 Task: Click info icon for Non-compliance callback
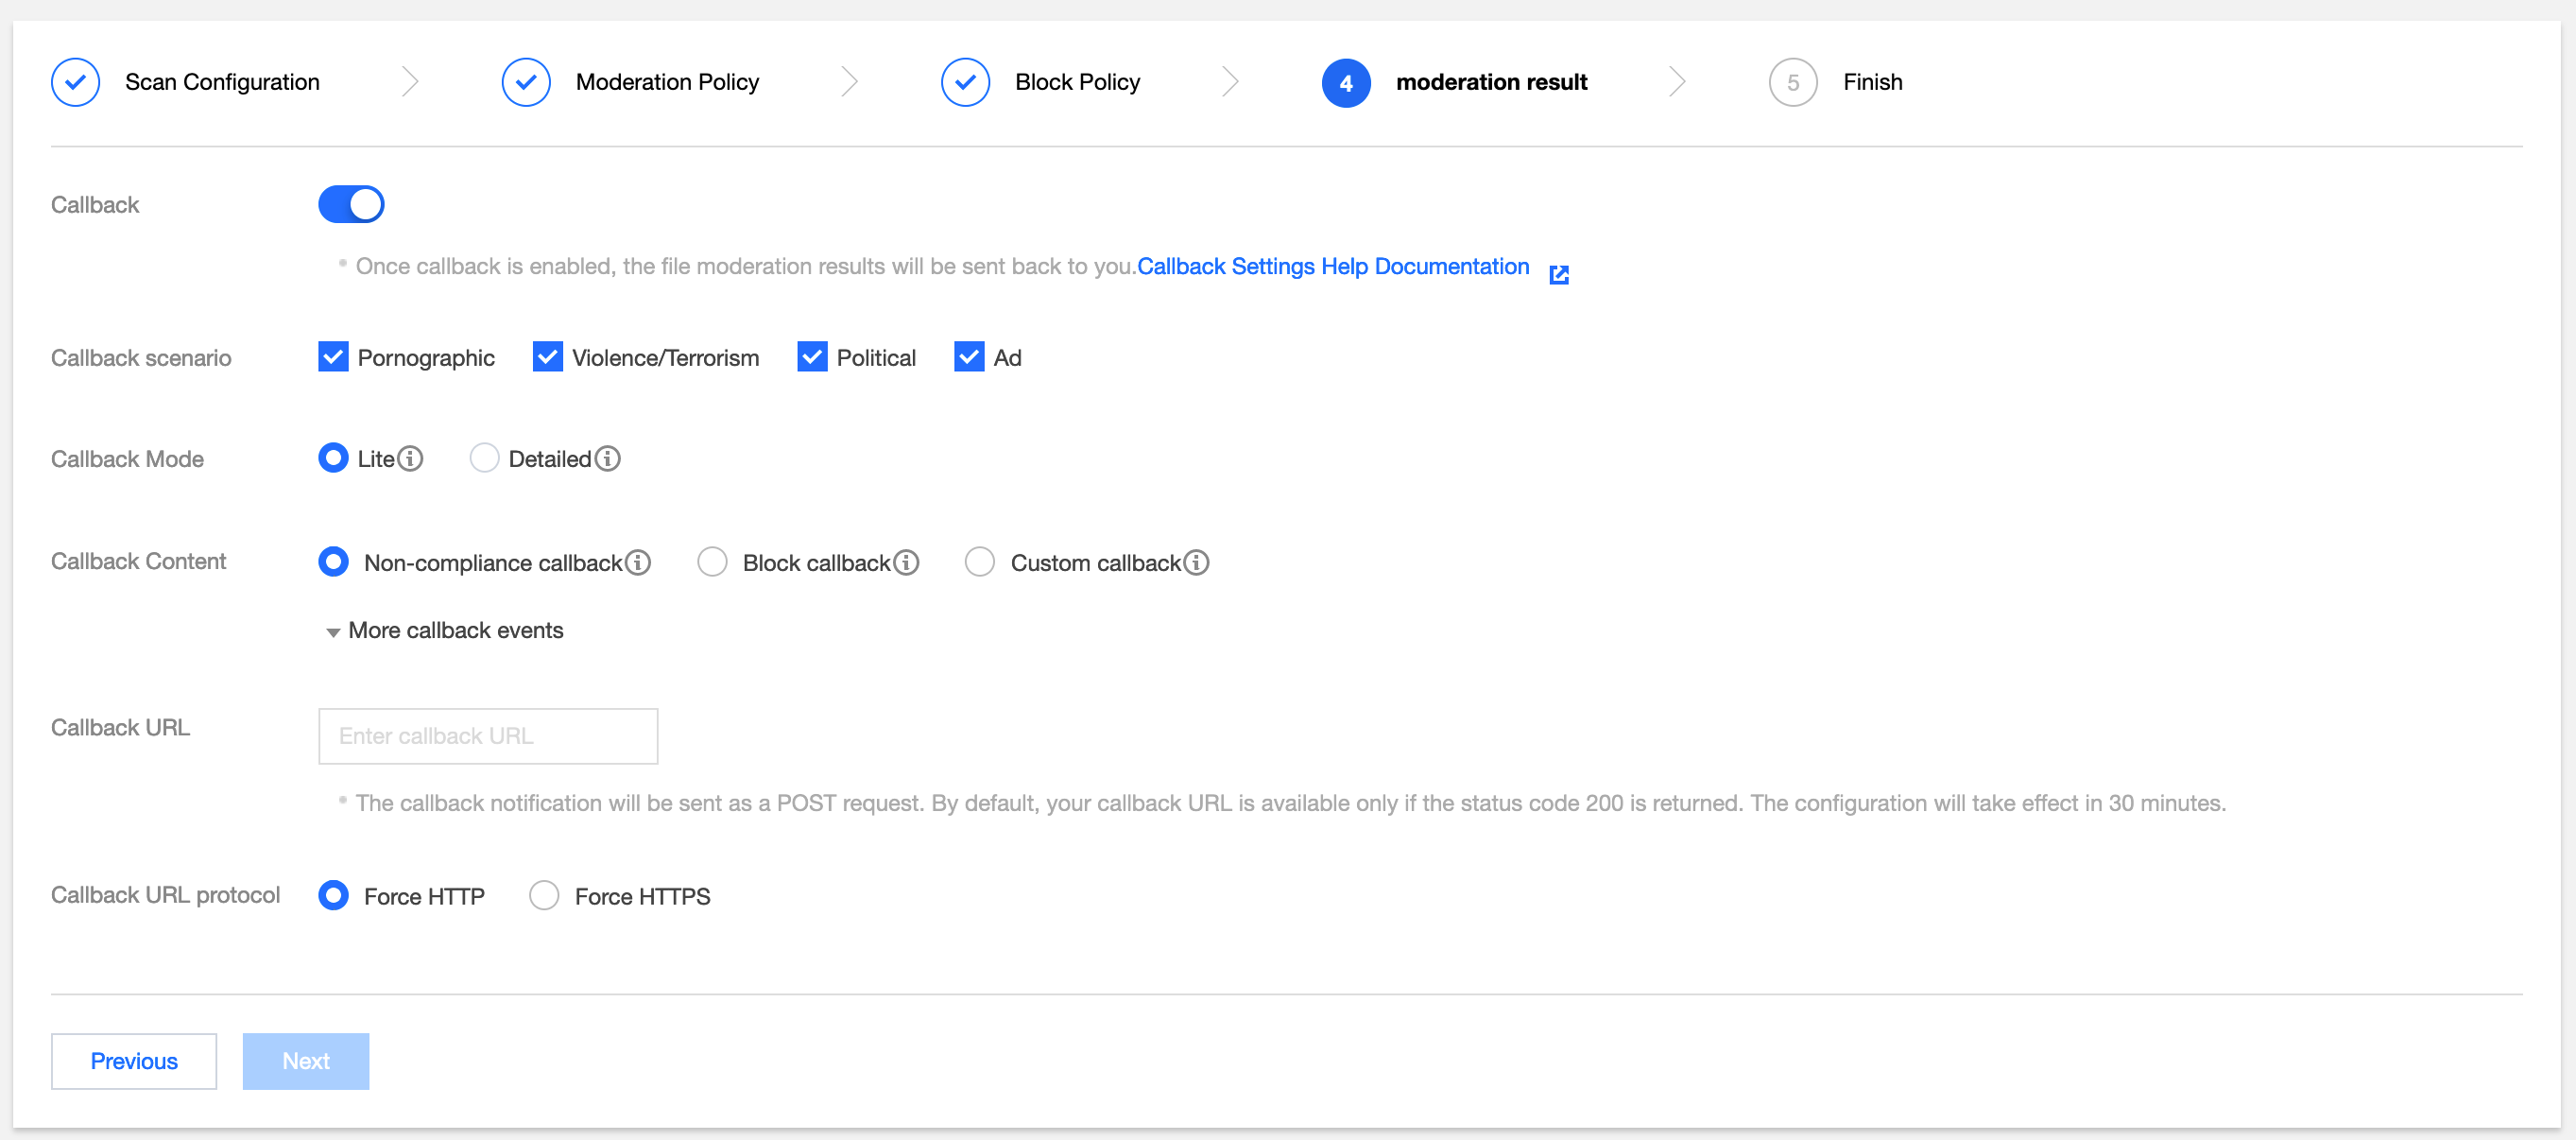(x=638, y=563)
